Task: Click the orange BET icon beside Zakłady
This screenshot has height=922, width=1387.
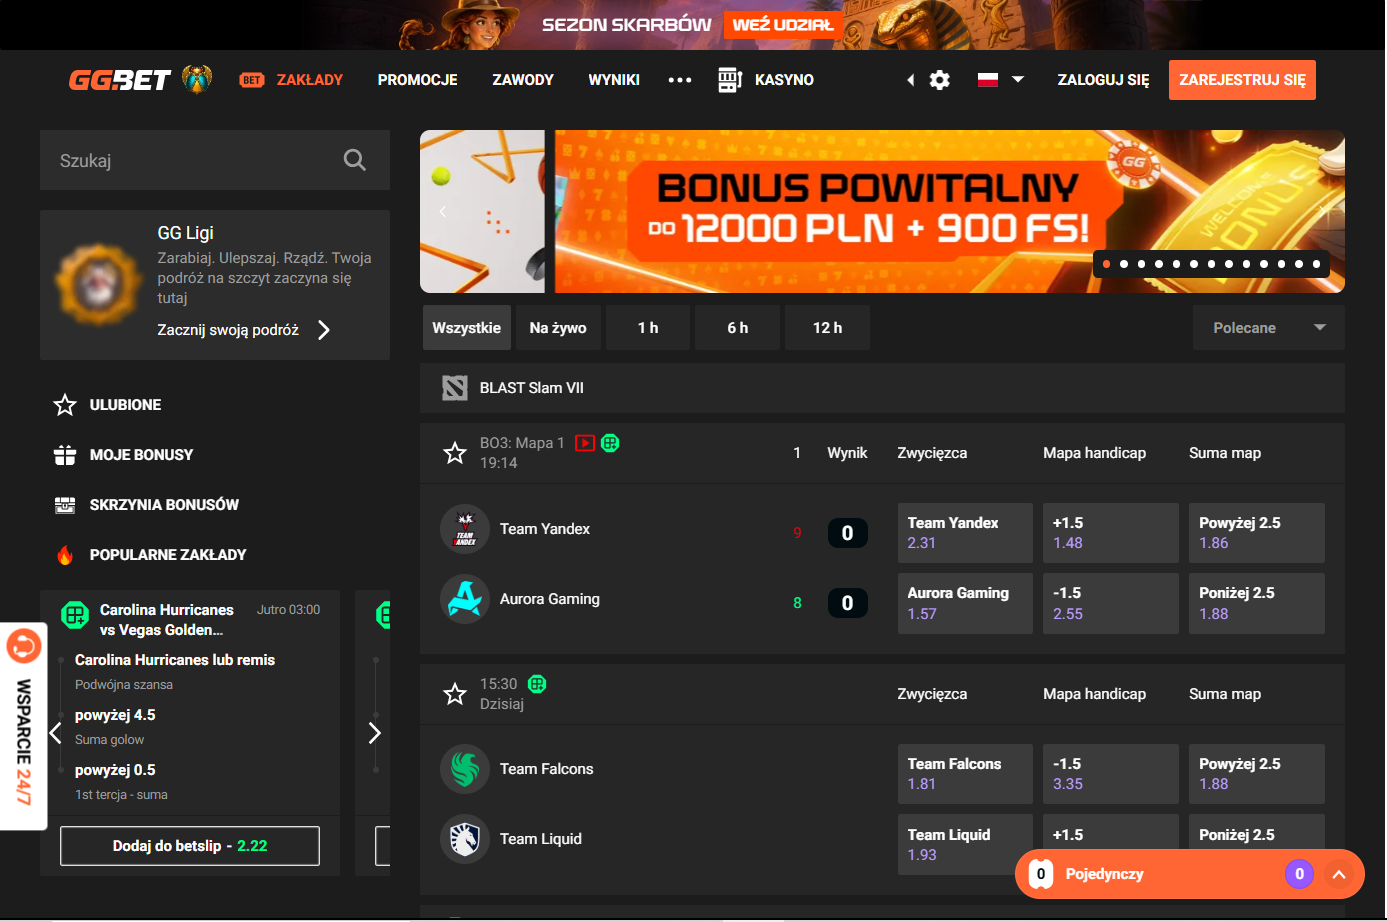Action: [x=252, y=80]
